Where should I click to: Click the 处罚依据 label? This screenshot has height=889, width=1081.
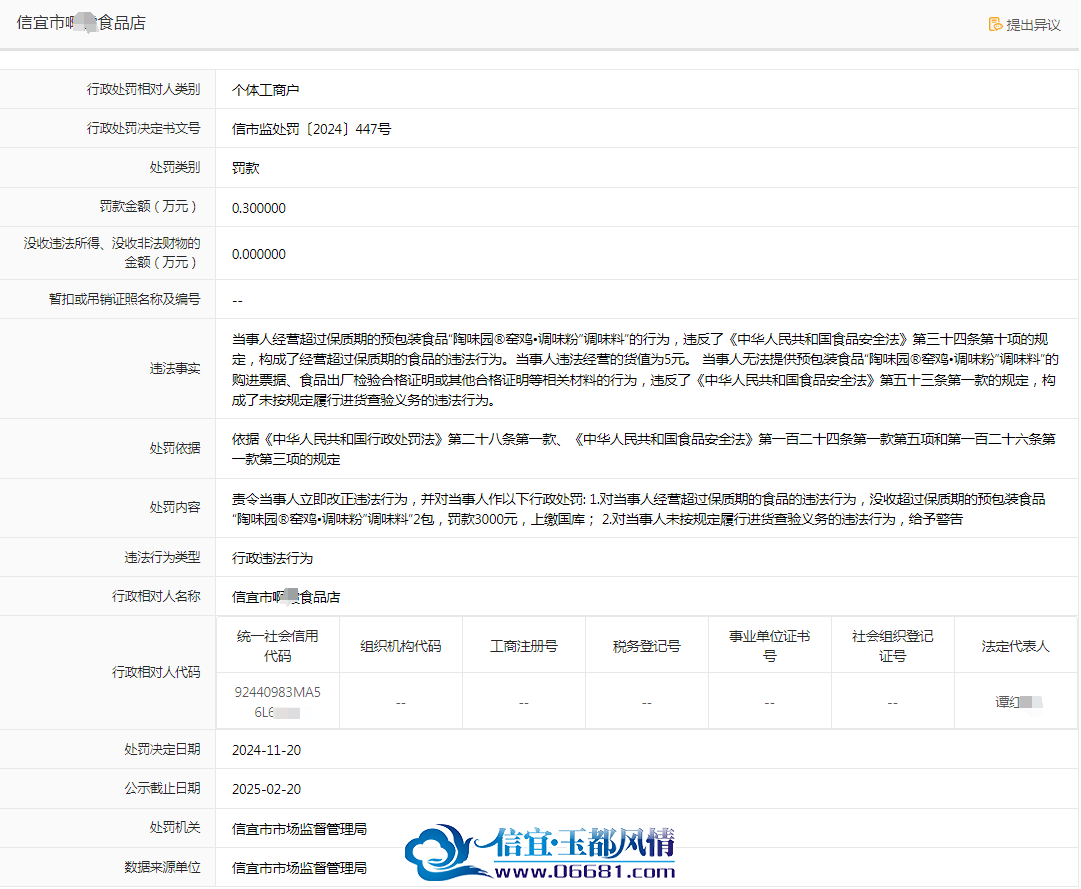pyautogui.click(x=175, y=449)
